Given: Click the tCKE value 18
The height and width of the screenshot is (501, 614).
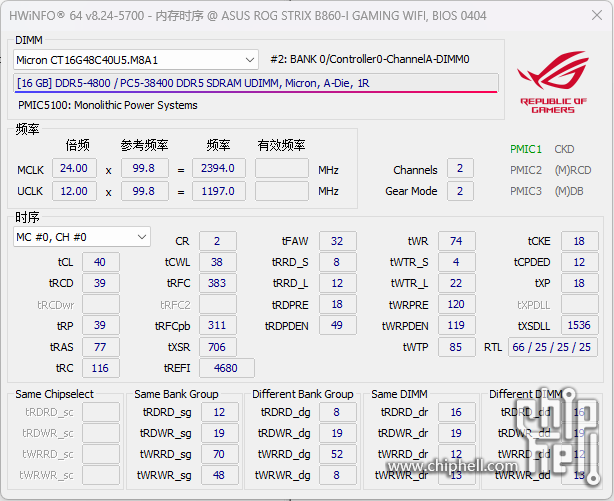Looking at the screenshot, I should tap(580, 241).
